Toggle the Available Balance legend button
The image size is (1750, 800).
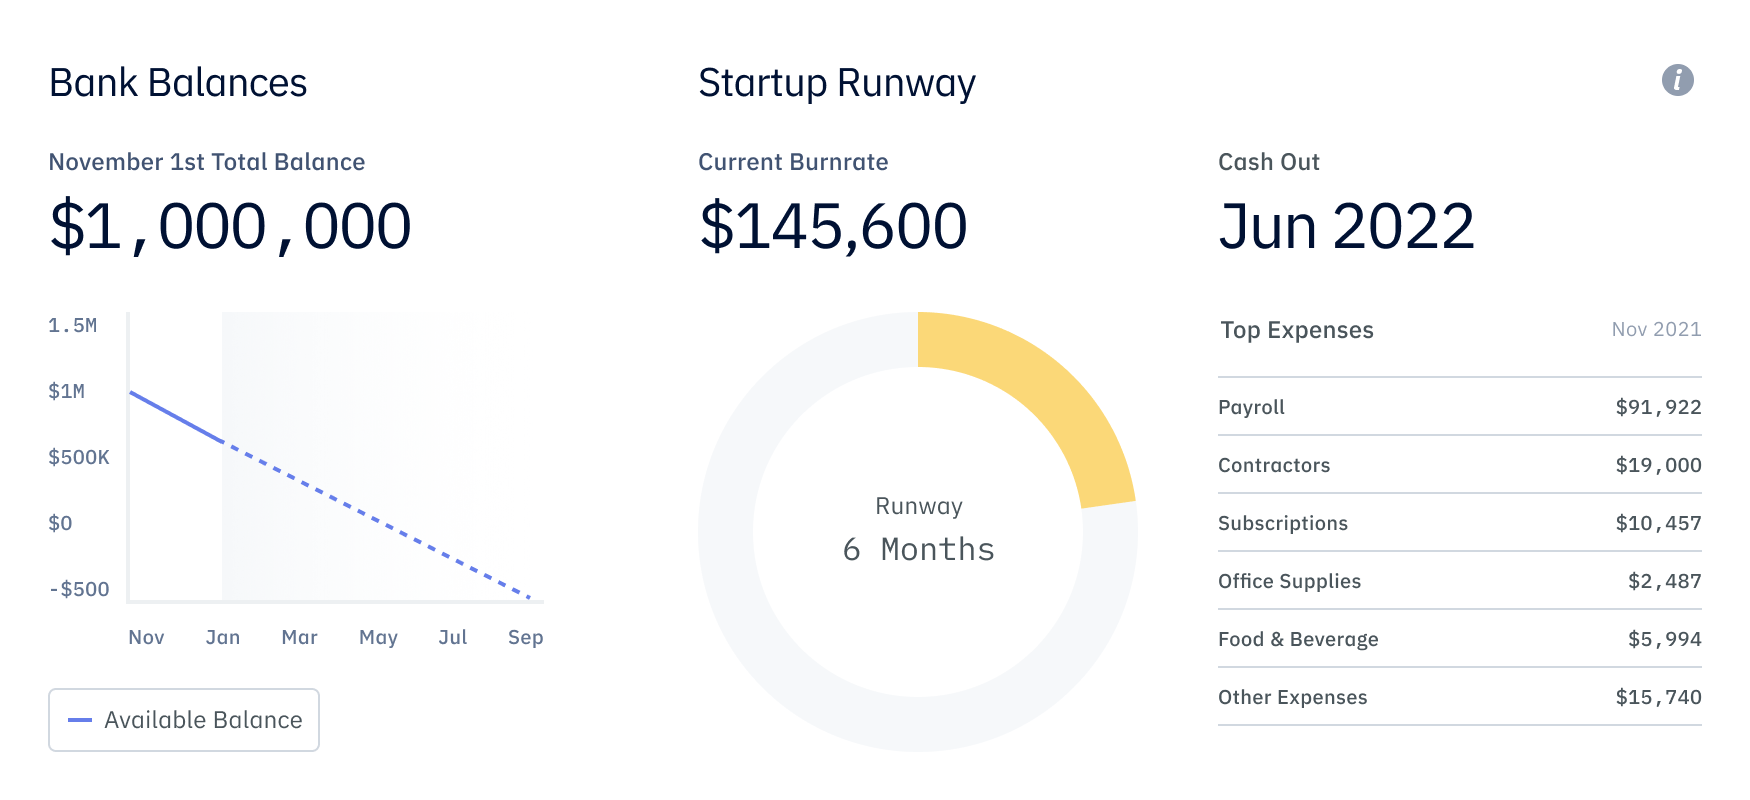(184, 720)
